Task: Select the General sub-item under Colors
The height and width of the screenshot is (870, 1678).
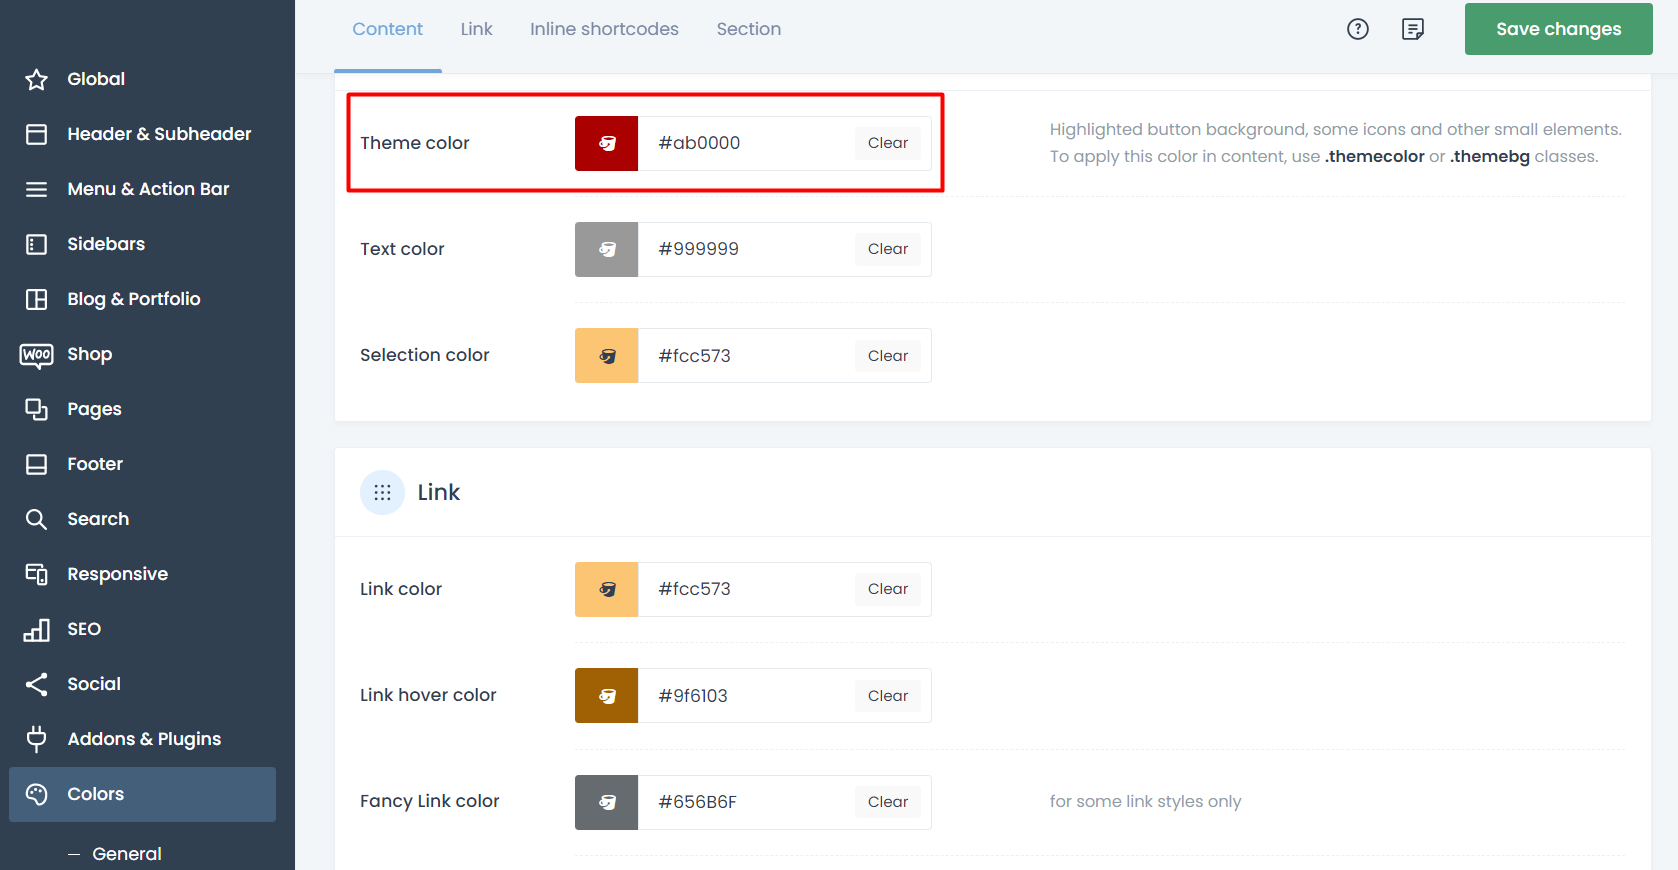Action: [x=127, y=854]
